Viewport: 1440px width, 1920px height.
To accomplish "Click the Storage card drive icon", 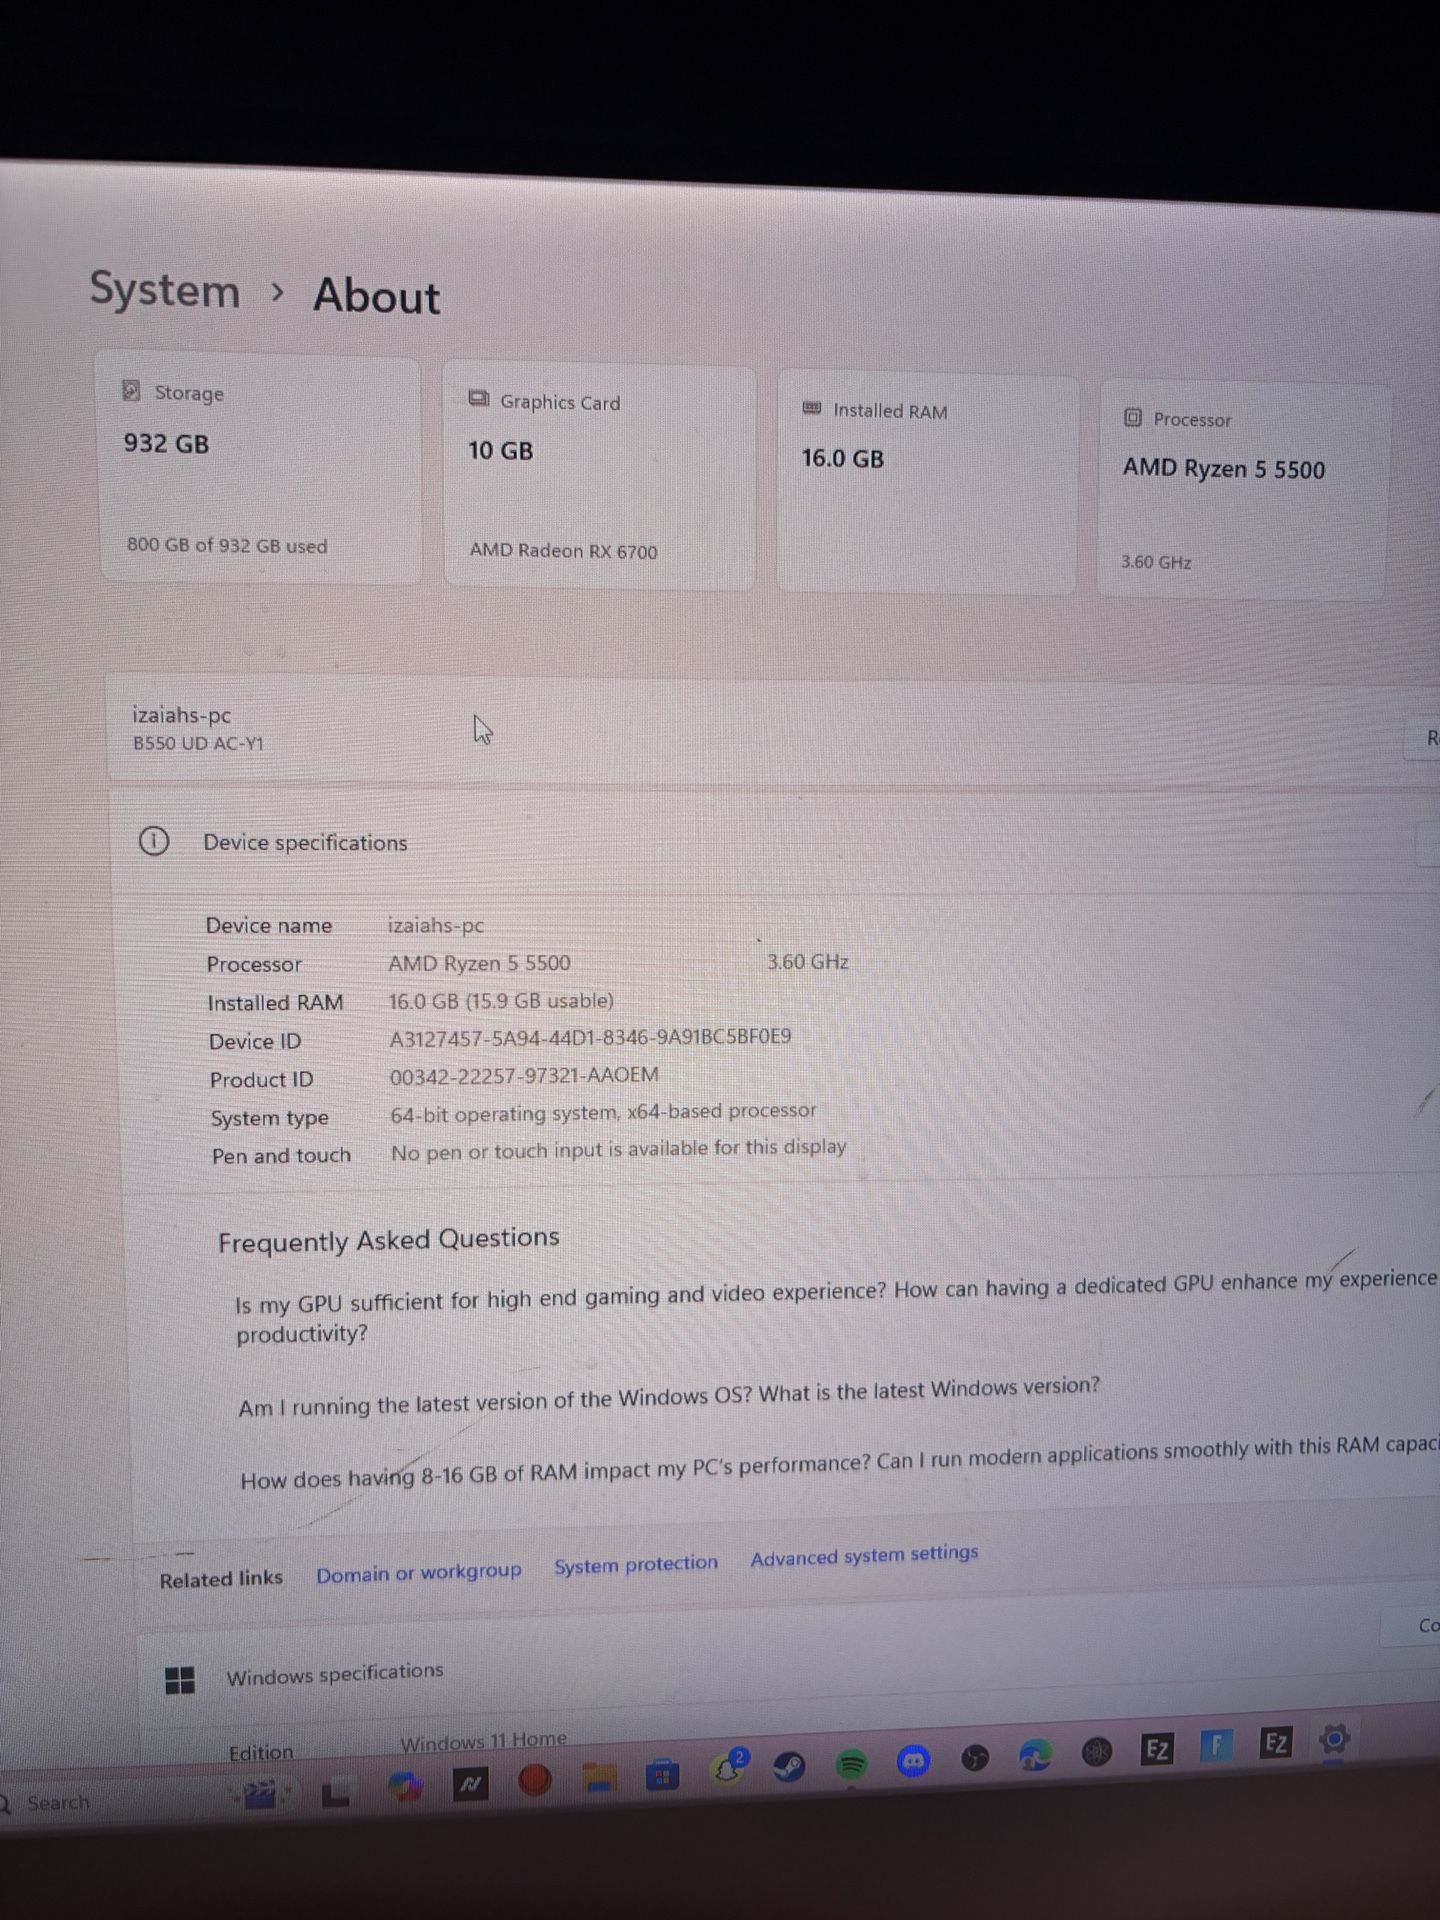I will [131, 391].
